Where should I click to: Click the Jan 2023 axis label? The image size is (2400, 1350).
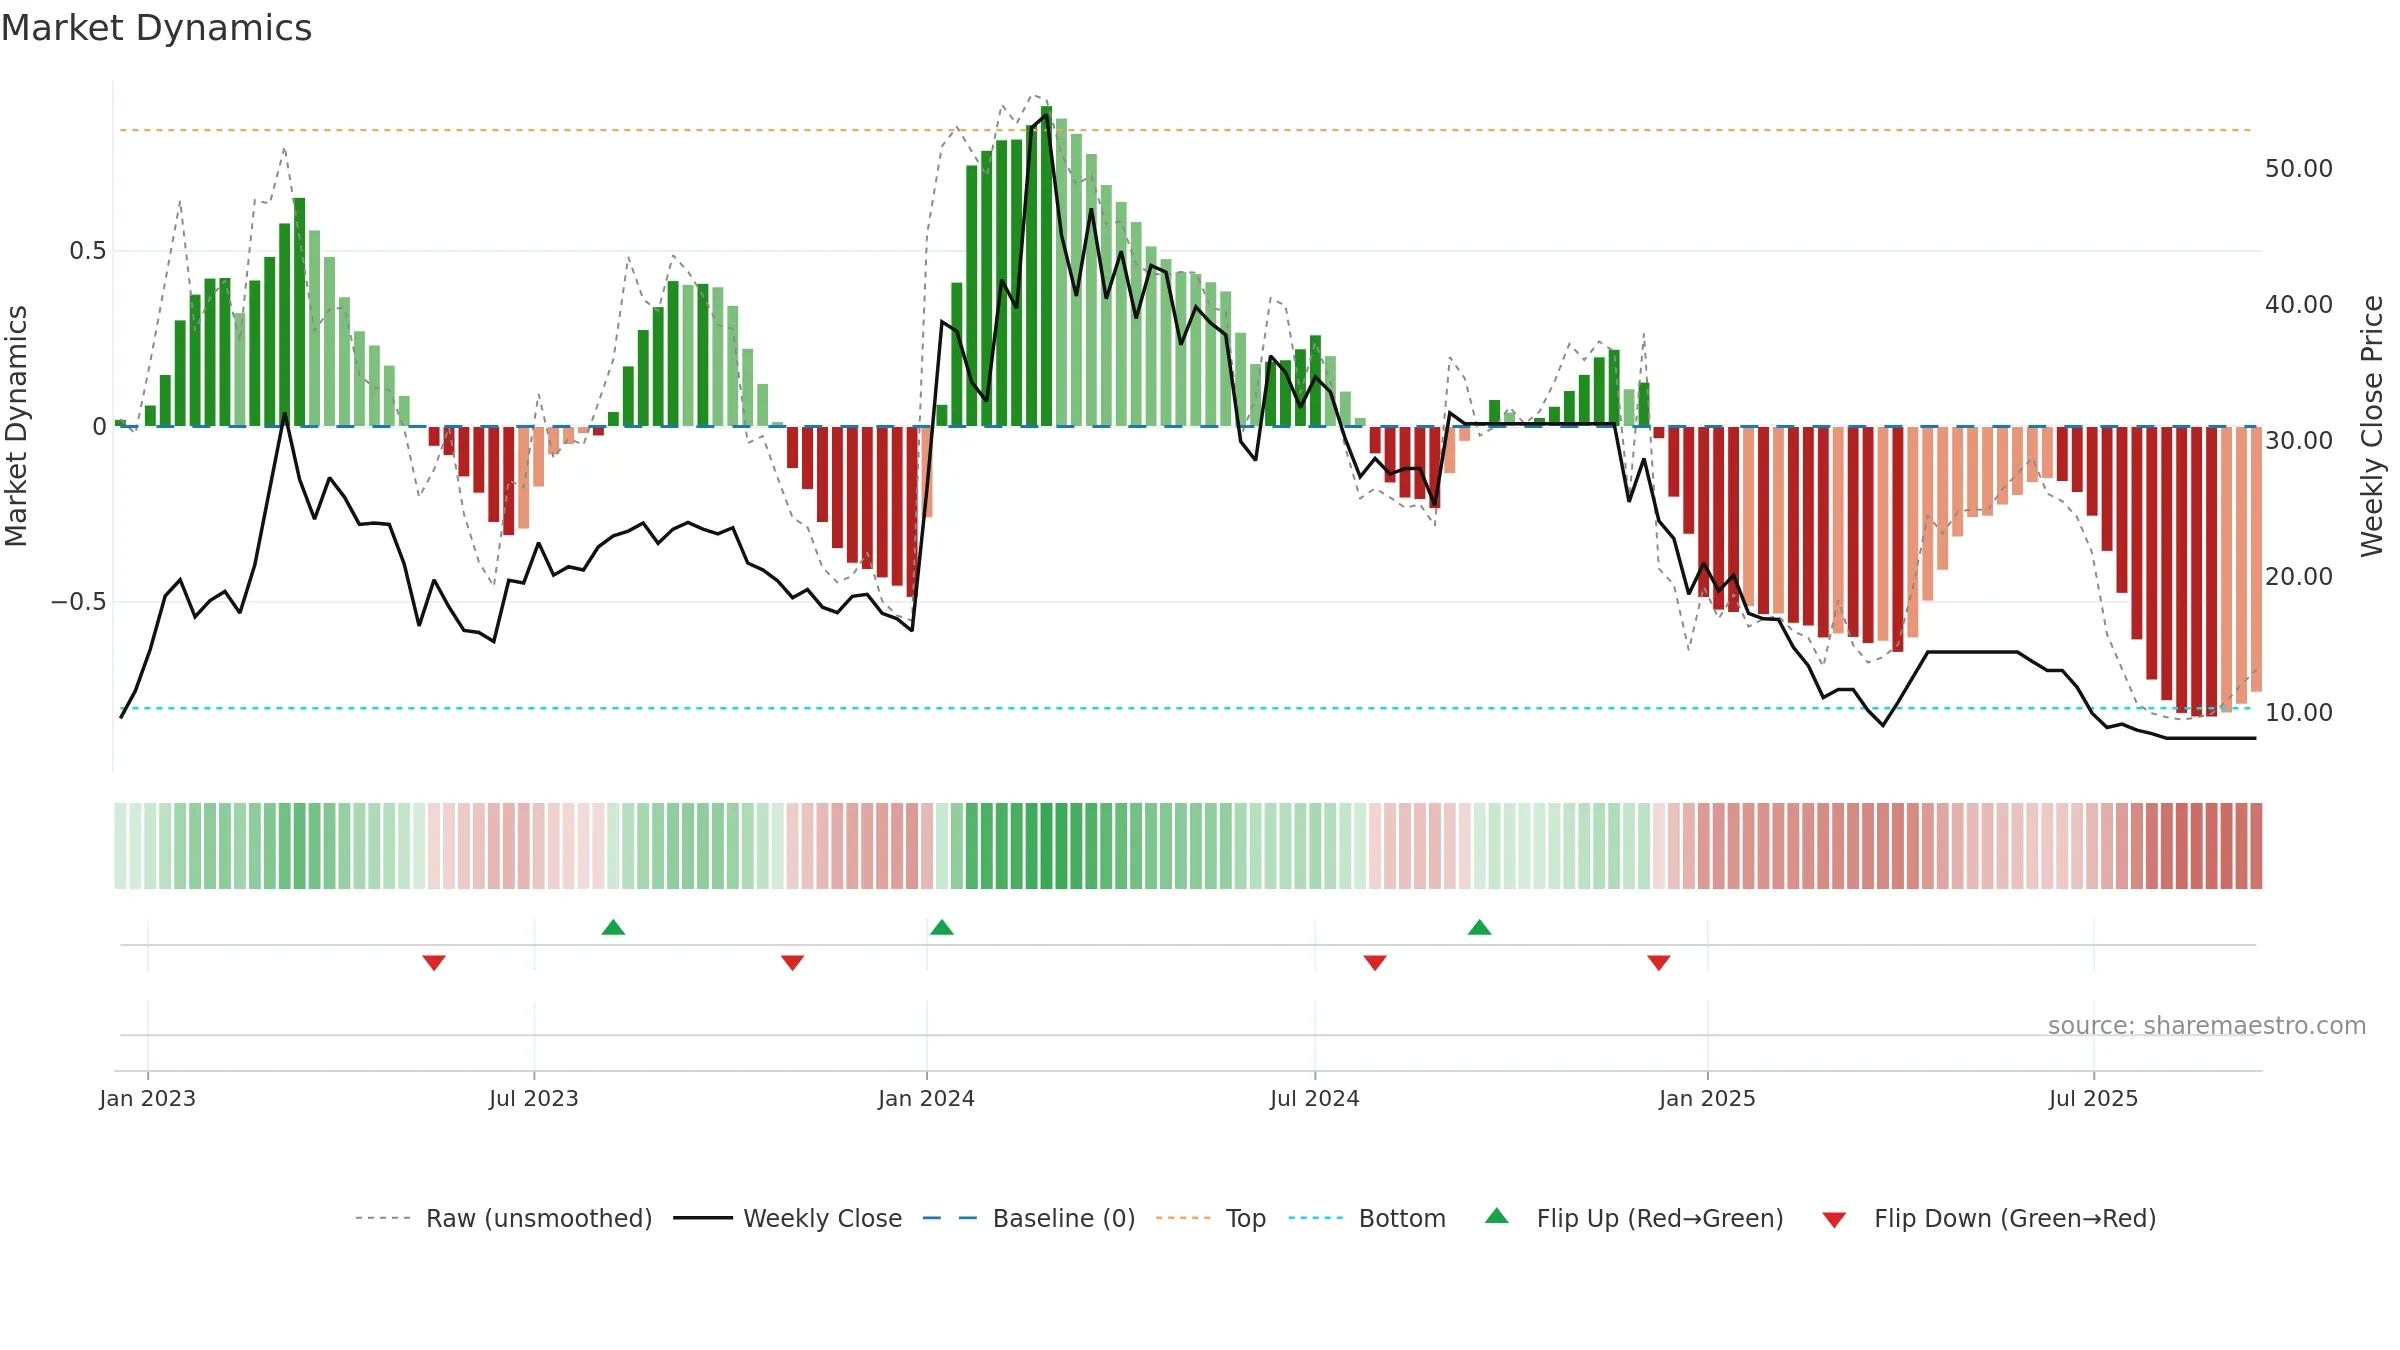148,1098
